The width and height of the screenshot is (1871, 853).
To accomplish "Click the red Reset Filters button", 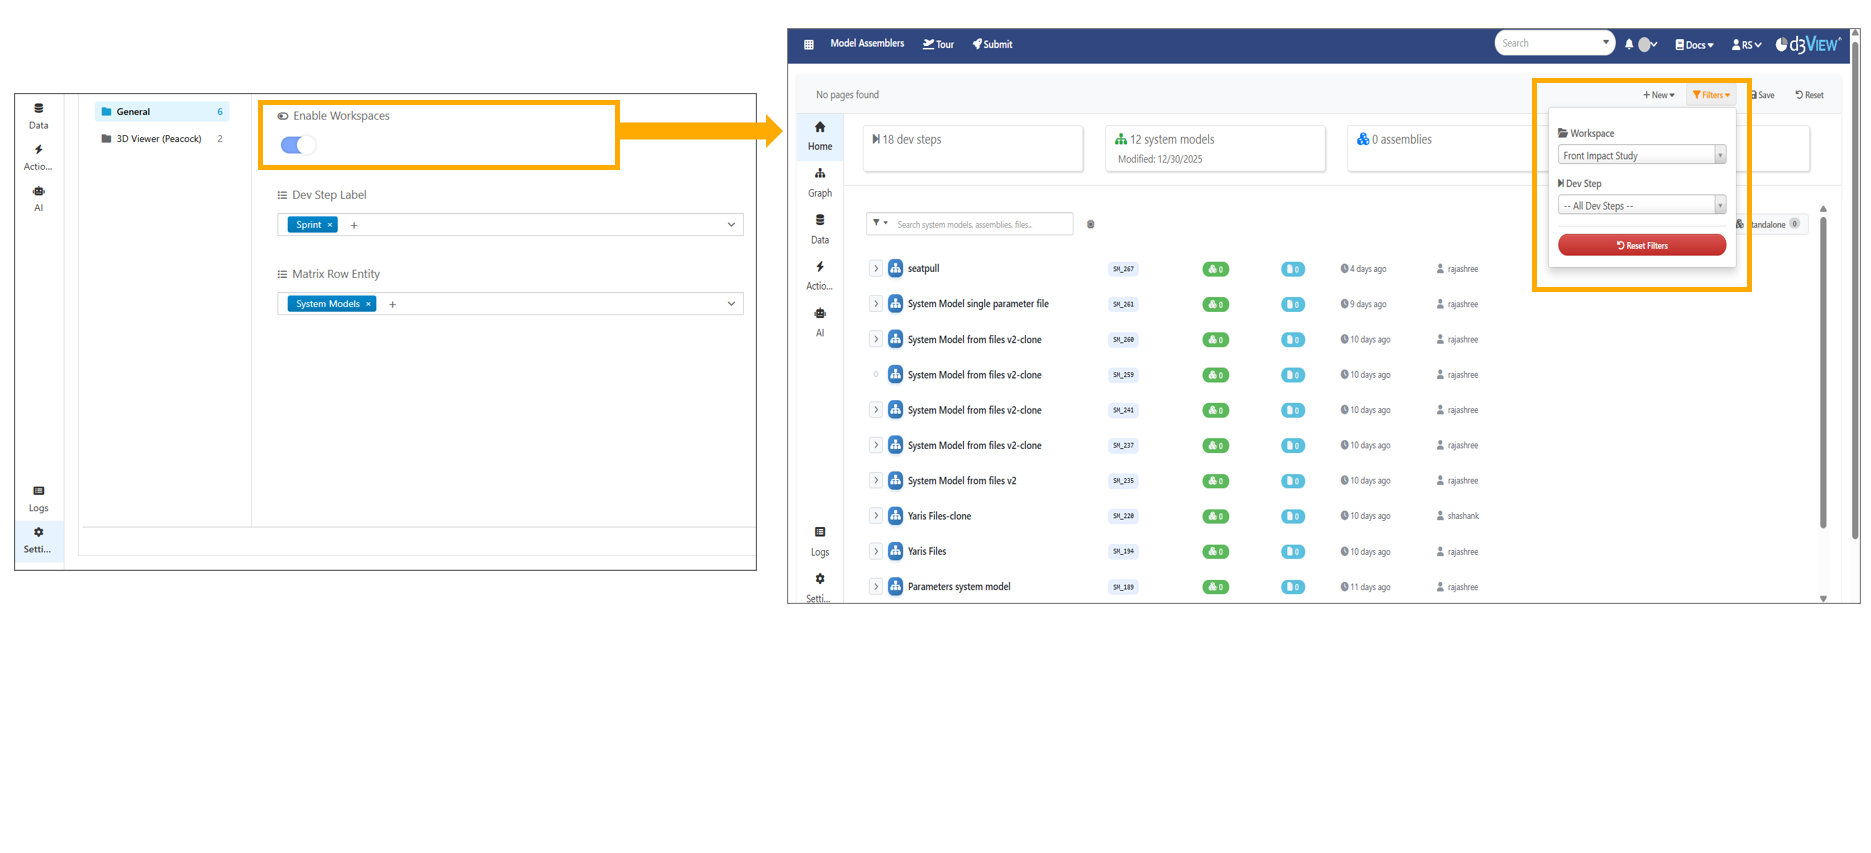I will pos(1641,245).
